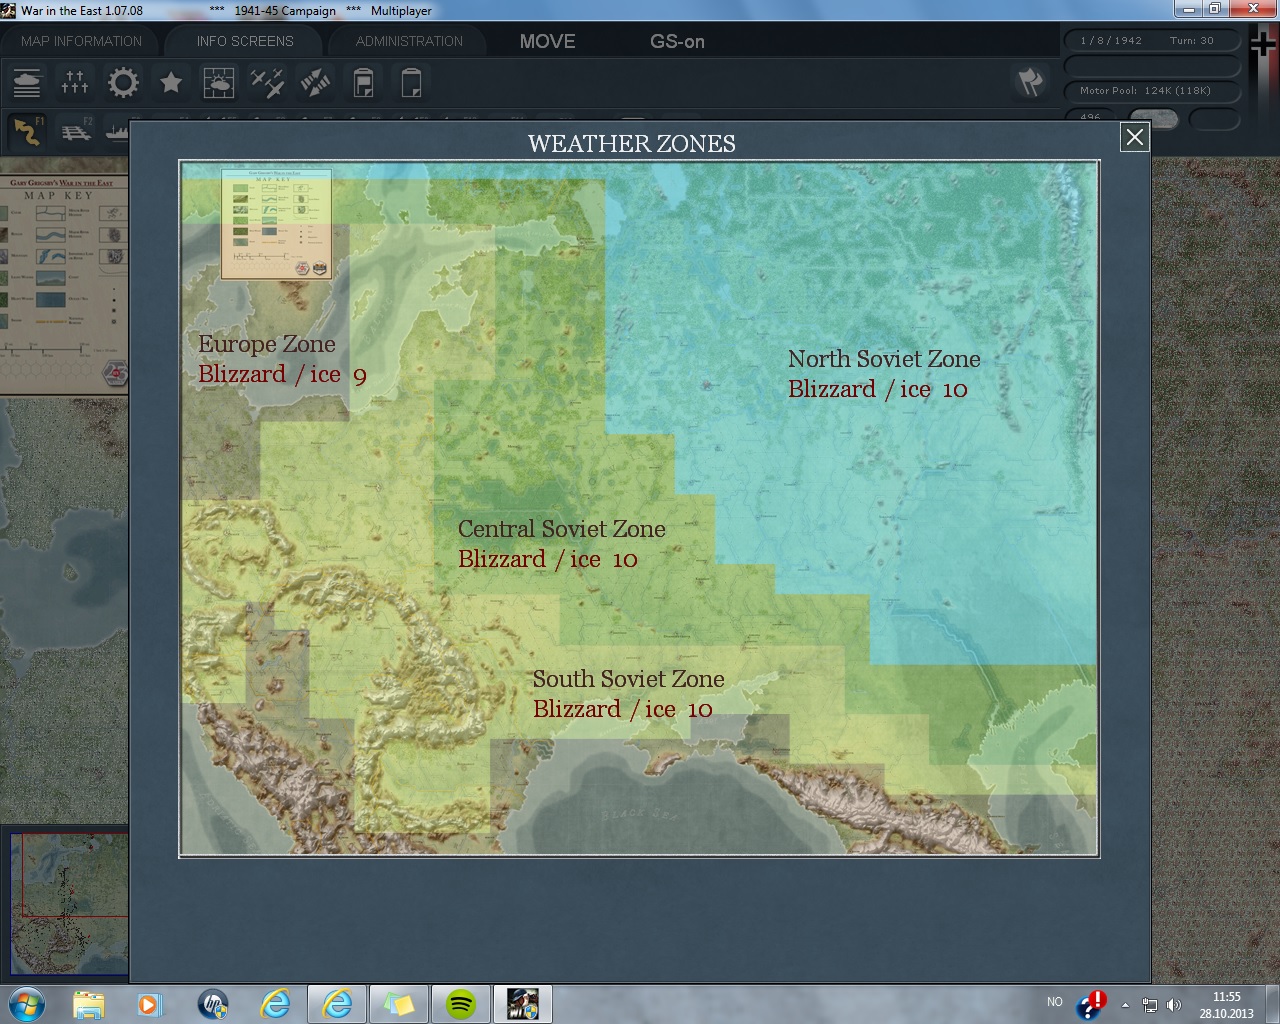Click the War in the East taskbar icon
Viewport: 1280px width, 1024px height.
(523, 1004)
